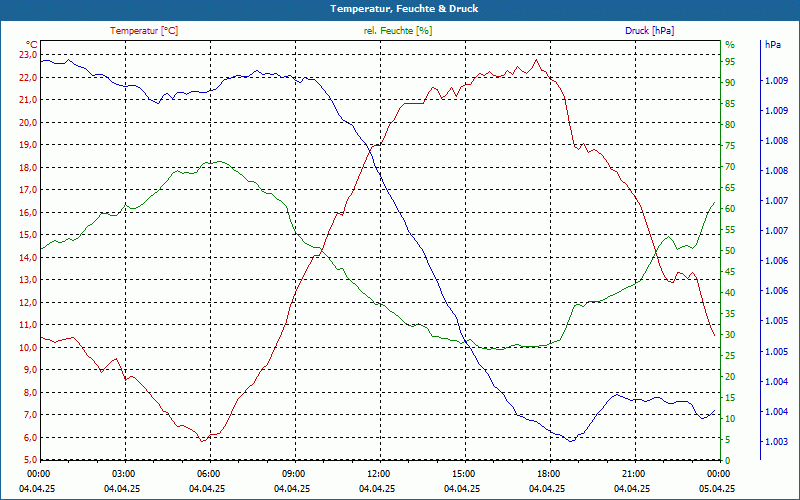Click the chart title "Temperatur, Feuchte & Druck"
This screenshot has height=500, width=800.
point(404,9)
